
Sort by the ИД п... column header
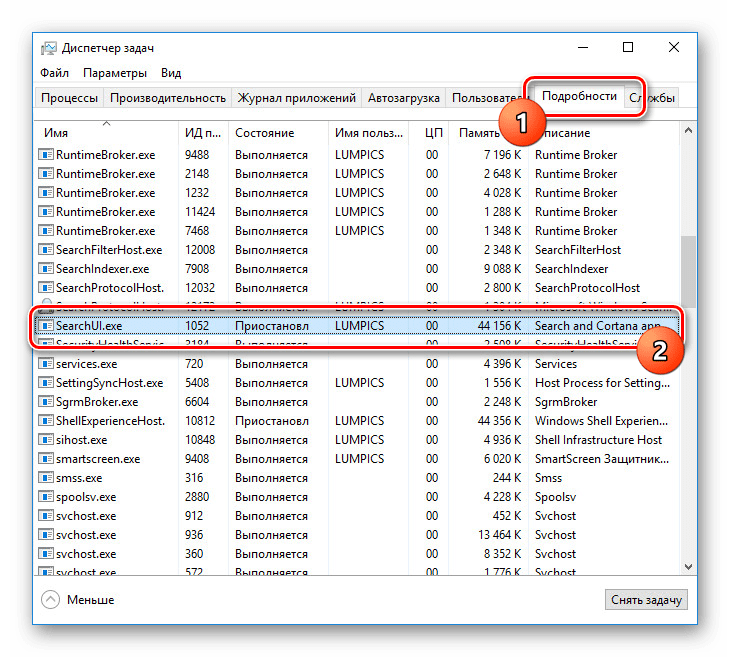click(x=203, y=133)
